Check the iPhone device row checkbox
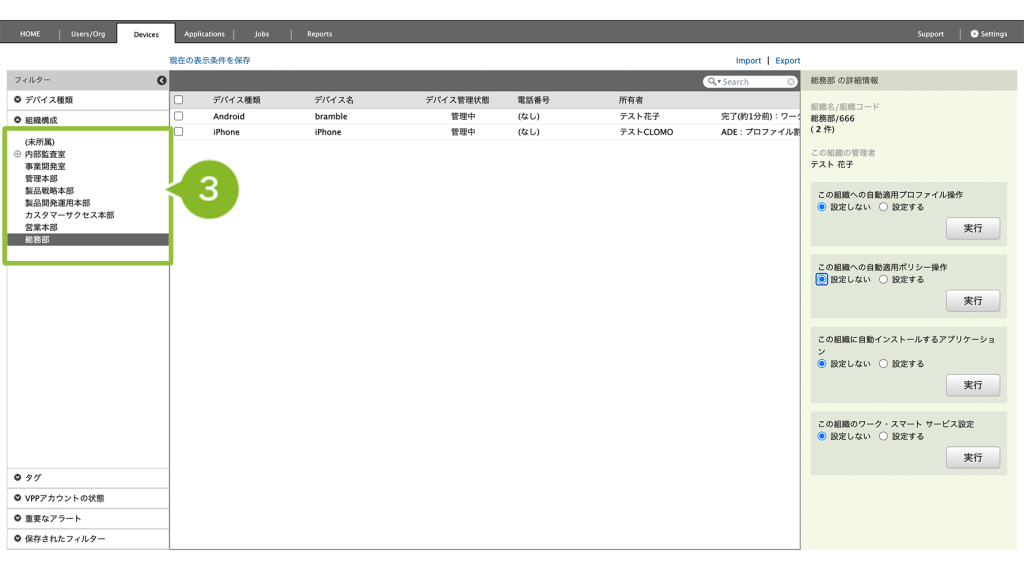The height and width of the screenshot is (576, 1024). tap(179, 132)
